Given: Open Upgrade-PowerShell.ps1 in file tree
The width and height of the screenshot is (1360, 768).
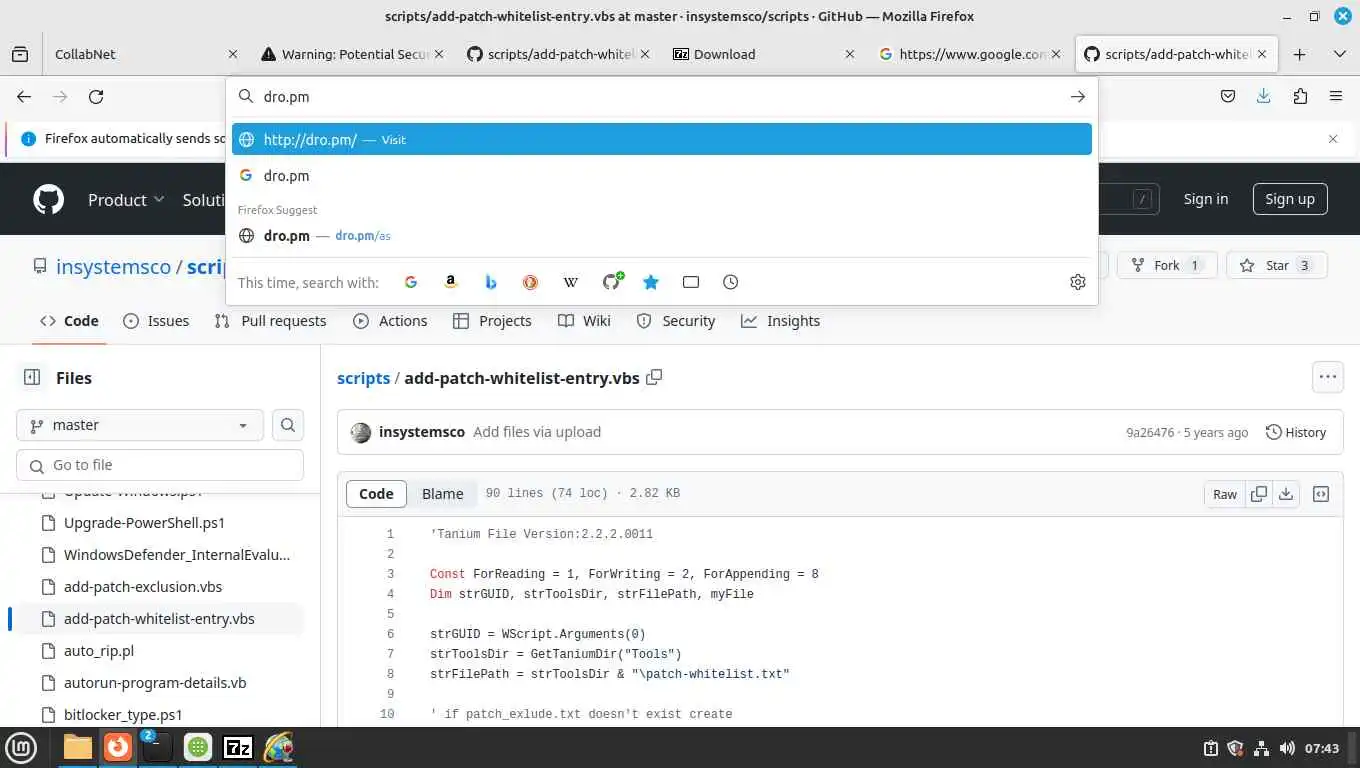Looking at the screenshot, I should click(x=144, y=523).
